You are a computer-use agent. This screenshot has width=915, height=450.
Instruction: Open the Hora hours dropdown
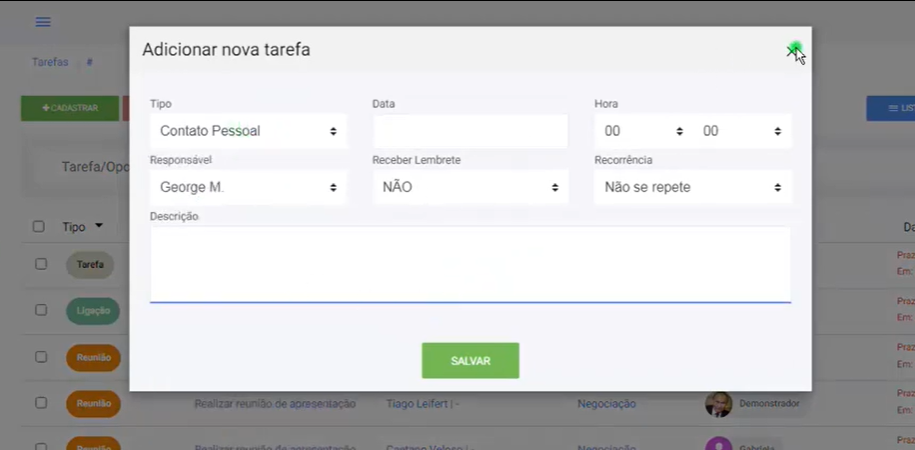coord(643,131)
